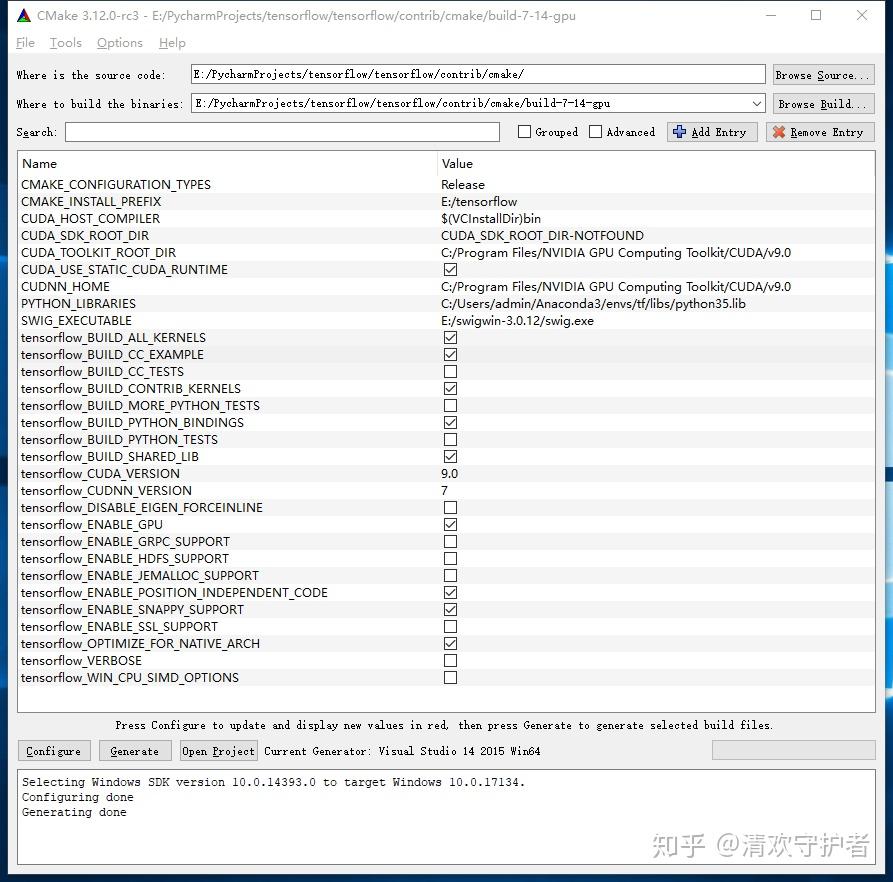
Task: Click the Open Project button
Action: point(219,750)
